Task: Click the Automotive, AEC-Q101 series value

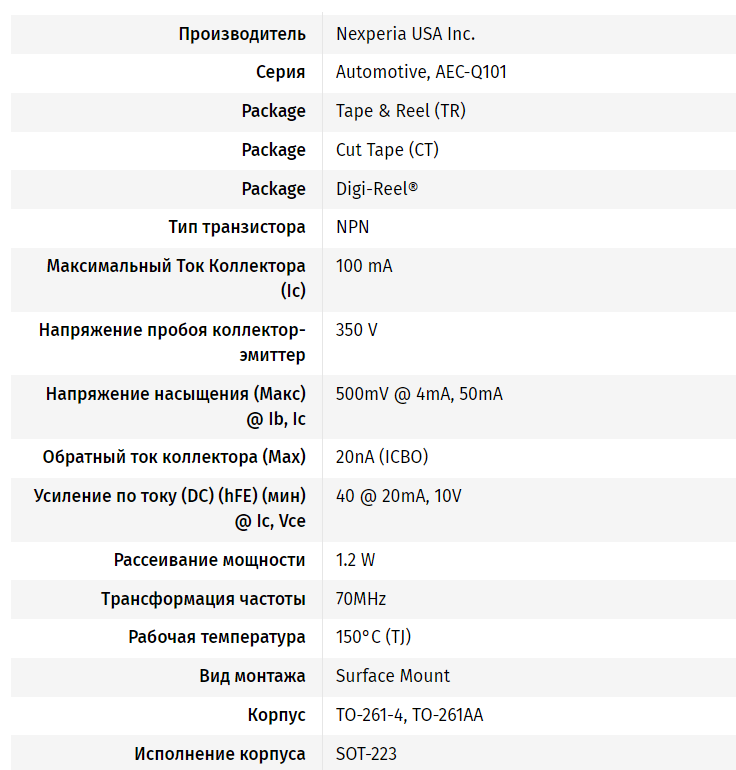Action: 414,72
